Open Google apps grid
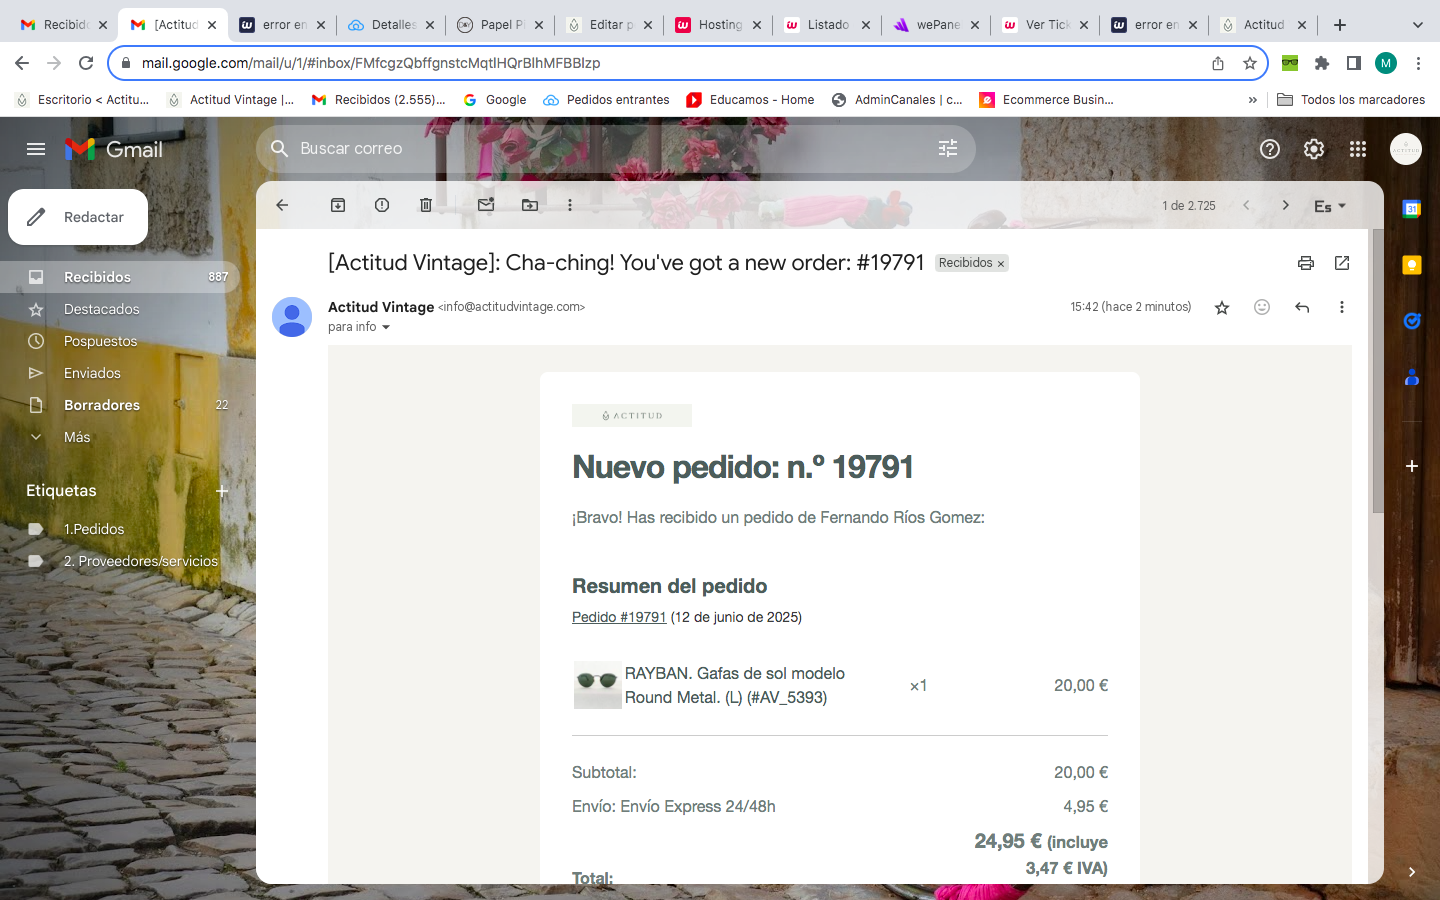 [1358, 149]
